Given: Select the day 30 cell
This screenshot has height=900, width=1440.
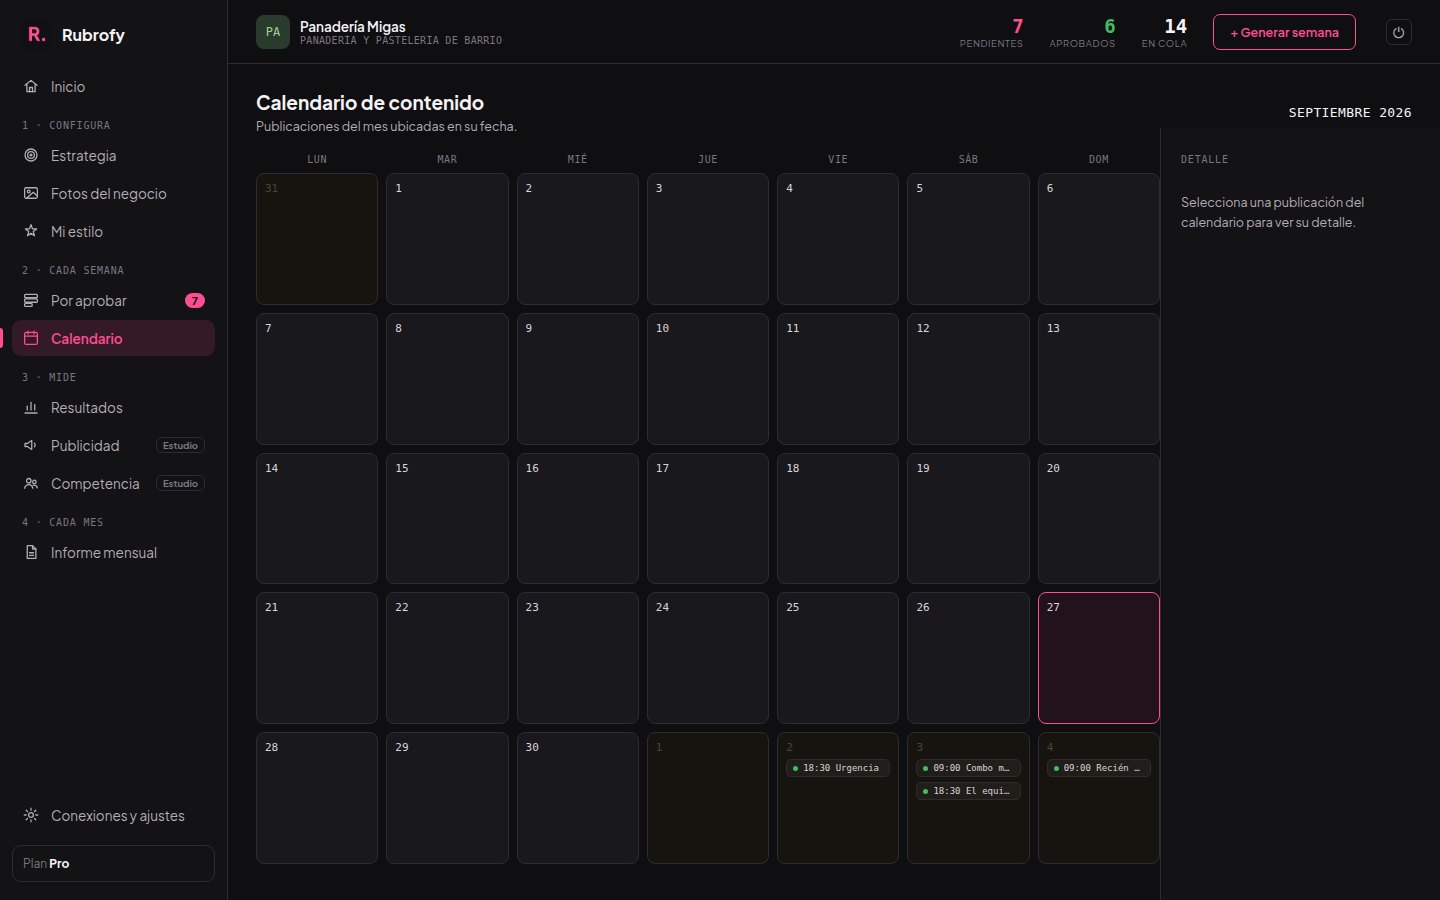Looking at the screenshot, I should pyautogui.click(x=578, y=798).
